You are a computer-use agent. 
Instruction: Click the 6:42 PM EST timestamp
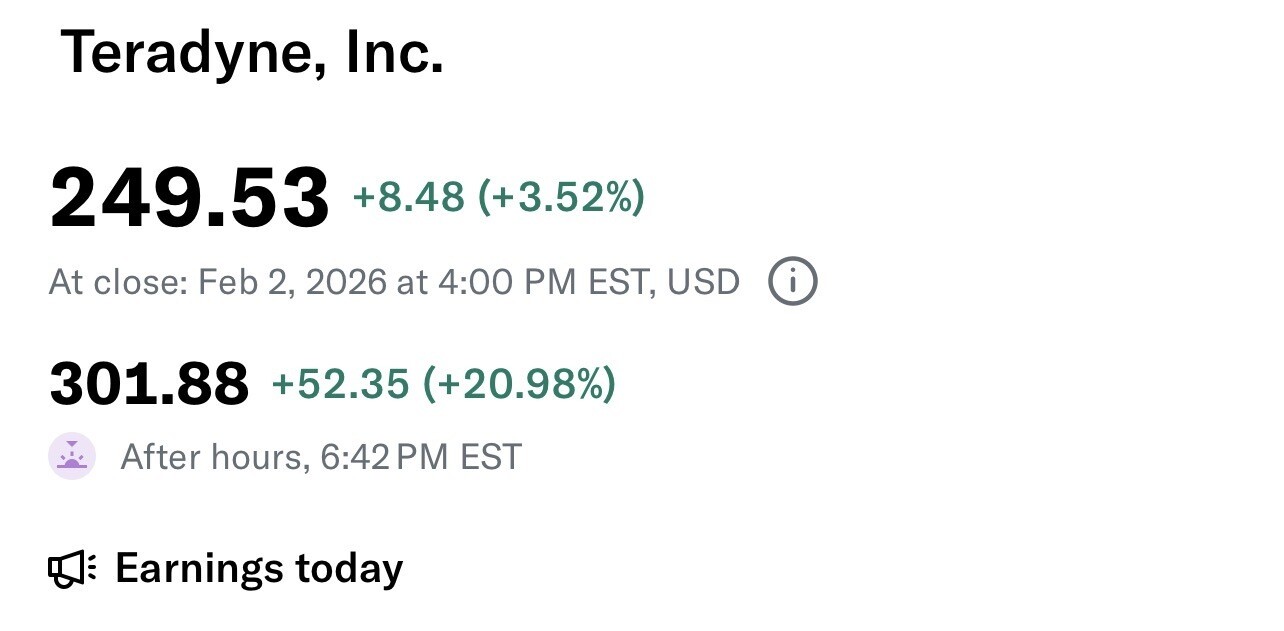tap(421, 457)
